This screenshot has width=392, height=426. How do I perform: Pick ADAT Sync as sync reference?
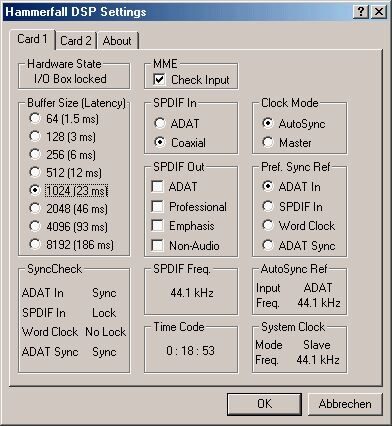click(299, 246)
